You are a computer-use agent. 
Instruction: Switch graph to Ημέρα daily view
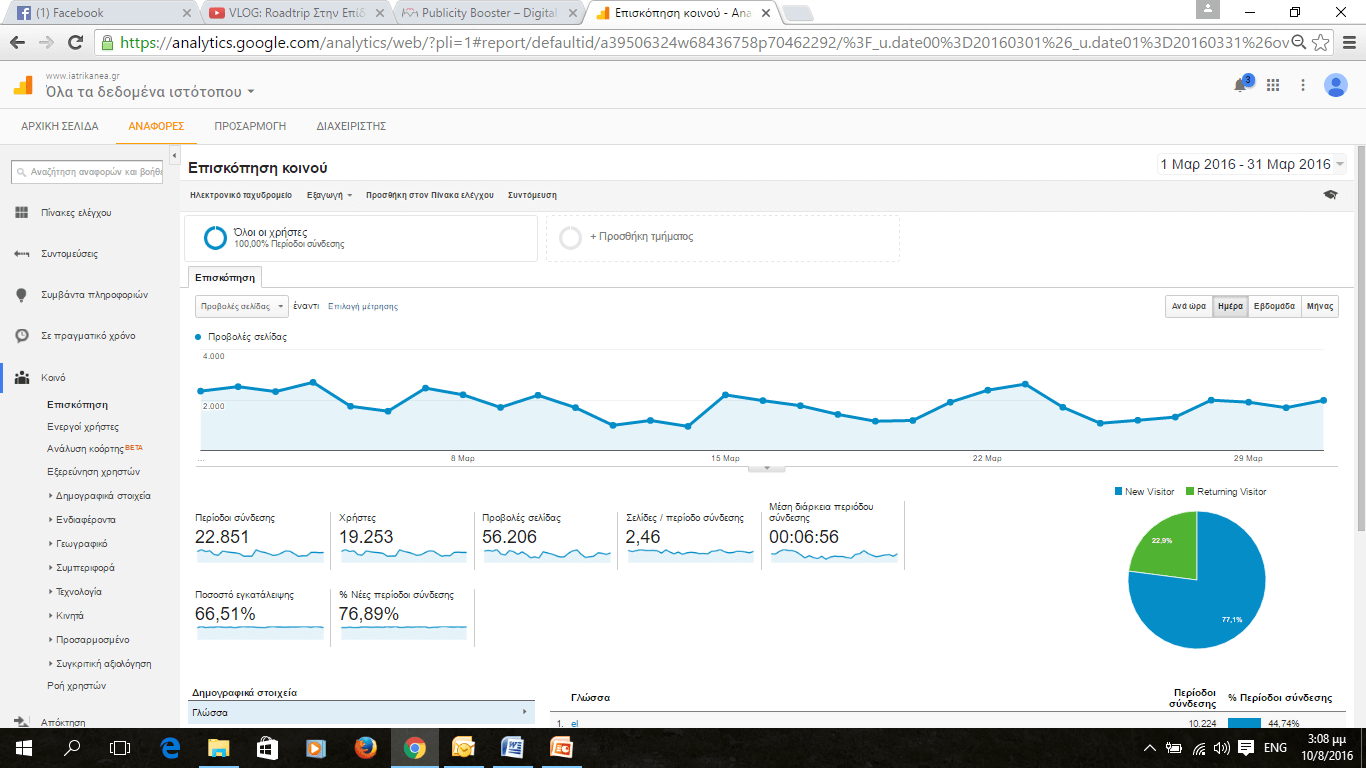(x=1230, y=306)
